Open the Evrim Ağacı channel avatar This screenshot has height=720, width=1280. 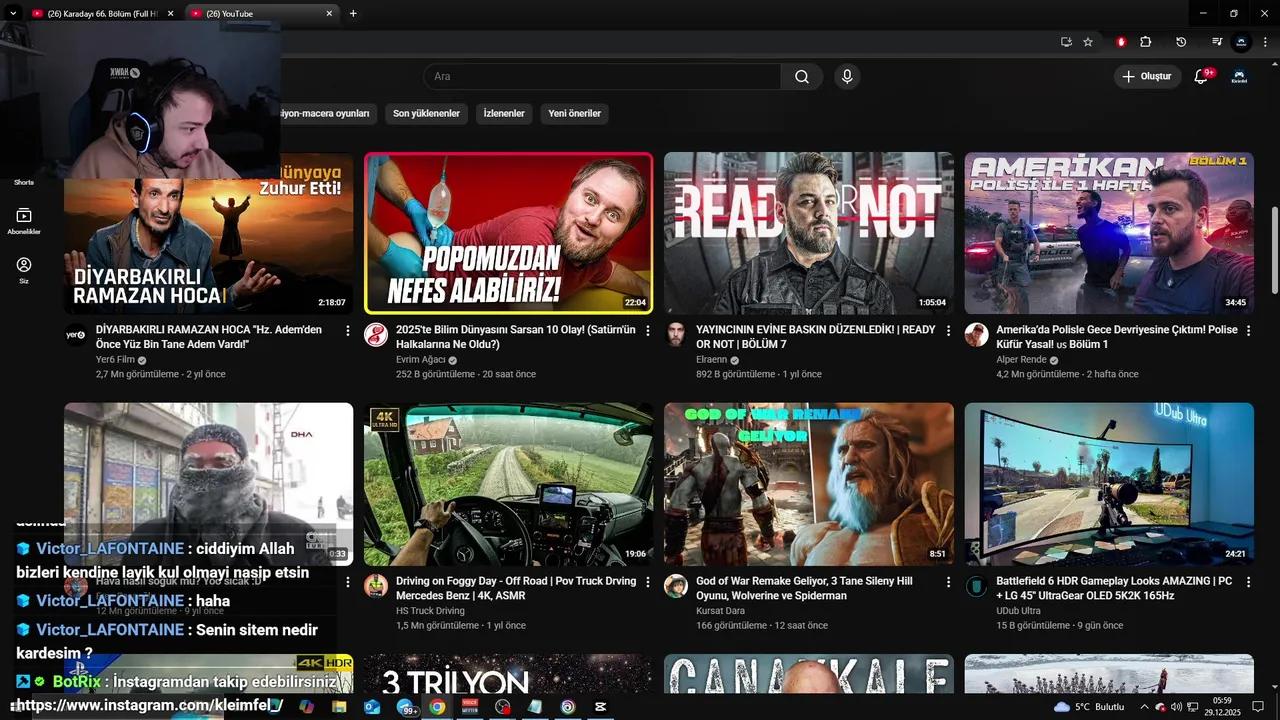tap(376, 335)
